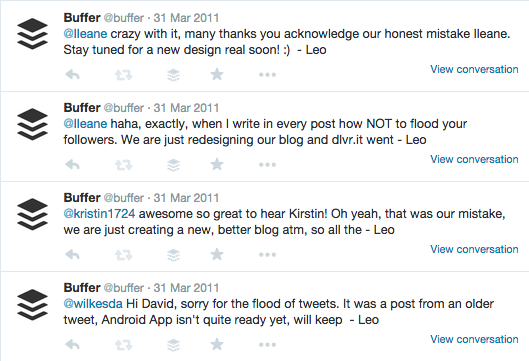Open the @kristin1724 profile mention
529x361 pixels.
tap(99, 214)
